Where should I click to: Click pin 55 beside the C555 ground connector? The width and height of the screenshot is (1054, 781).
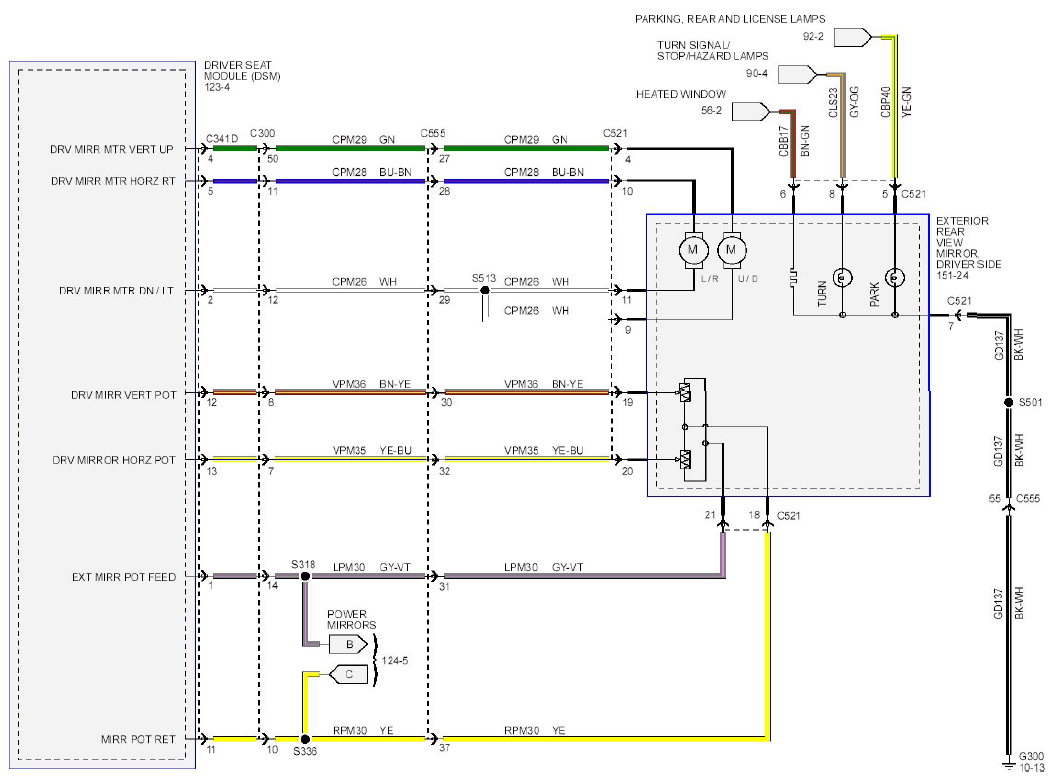pos(995,499)
